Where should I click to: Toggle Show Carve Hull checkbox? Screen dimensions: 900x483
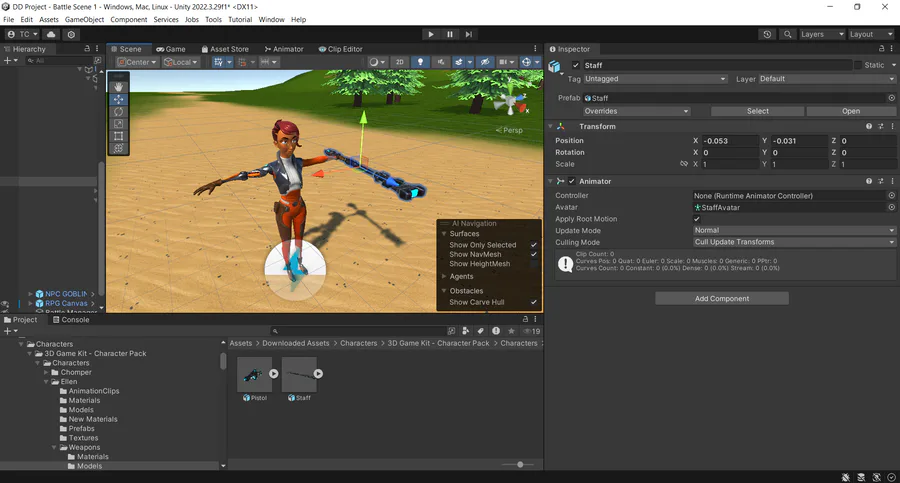pyautogui.click(x=534, y=302)
